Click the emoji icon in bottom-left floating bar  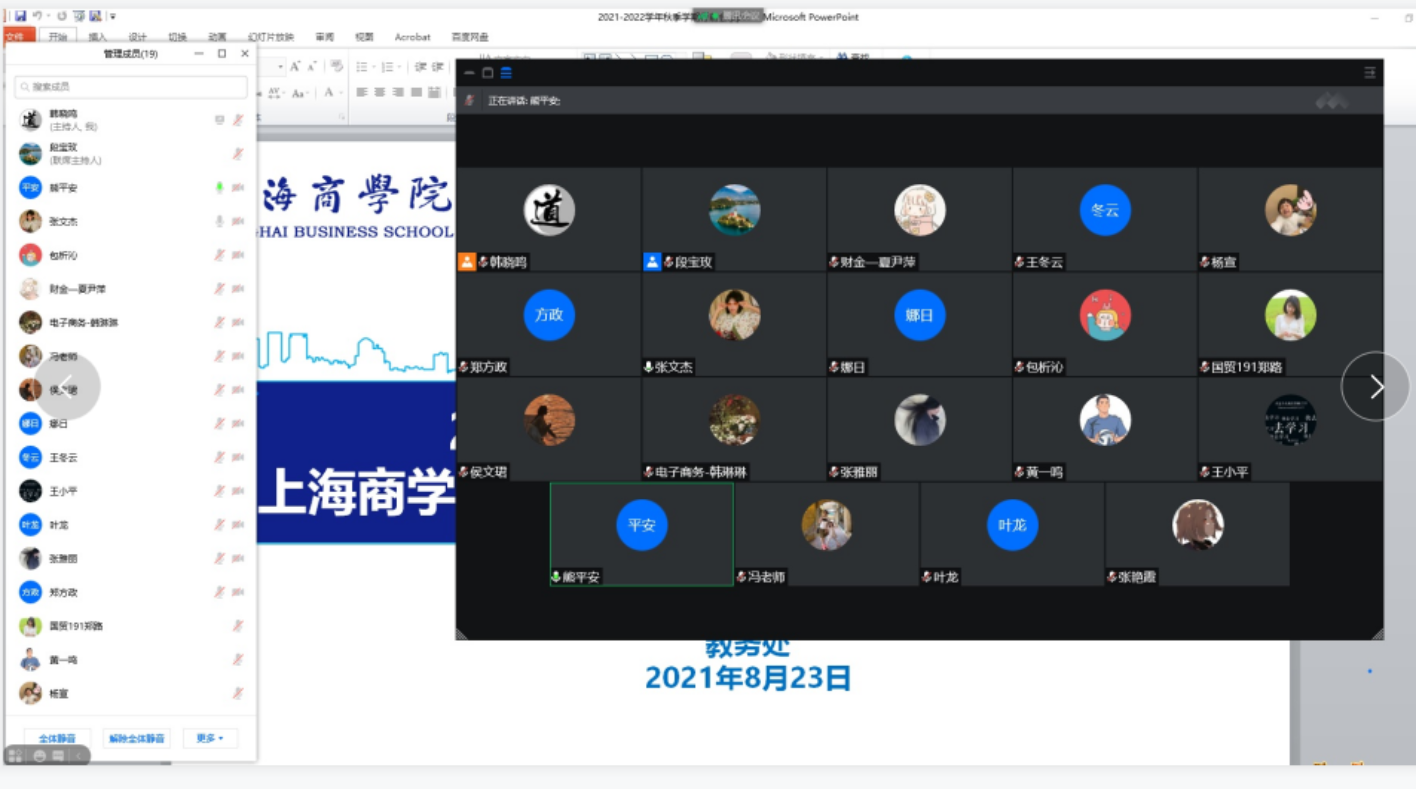(39, 756)
